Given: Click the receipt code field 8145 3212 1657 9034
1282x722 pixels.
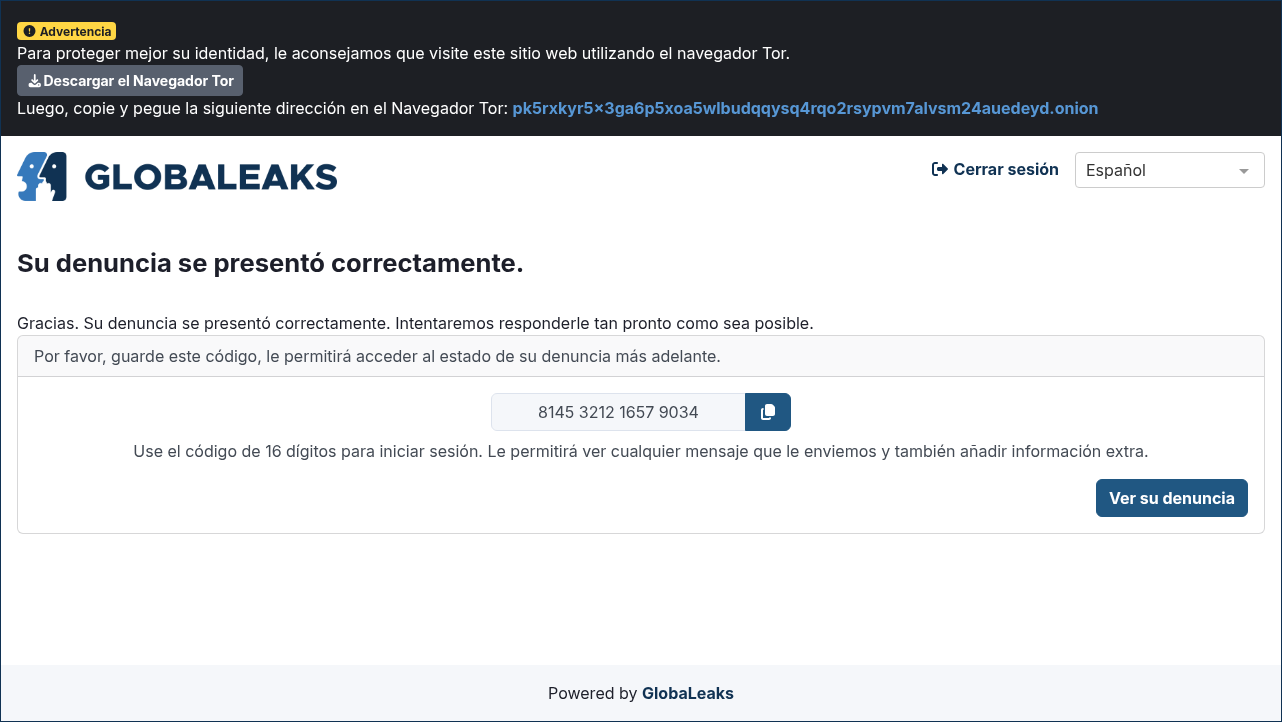Looking at the screenshot, I should tap(618, 412).
